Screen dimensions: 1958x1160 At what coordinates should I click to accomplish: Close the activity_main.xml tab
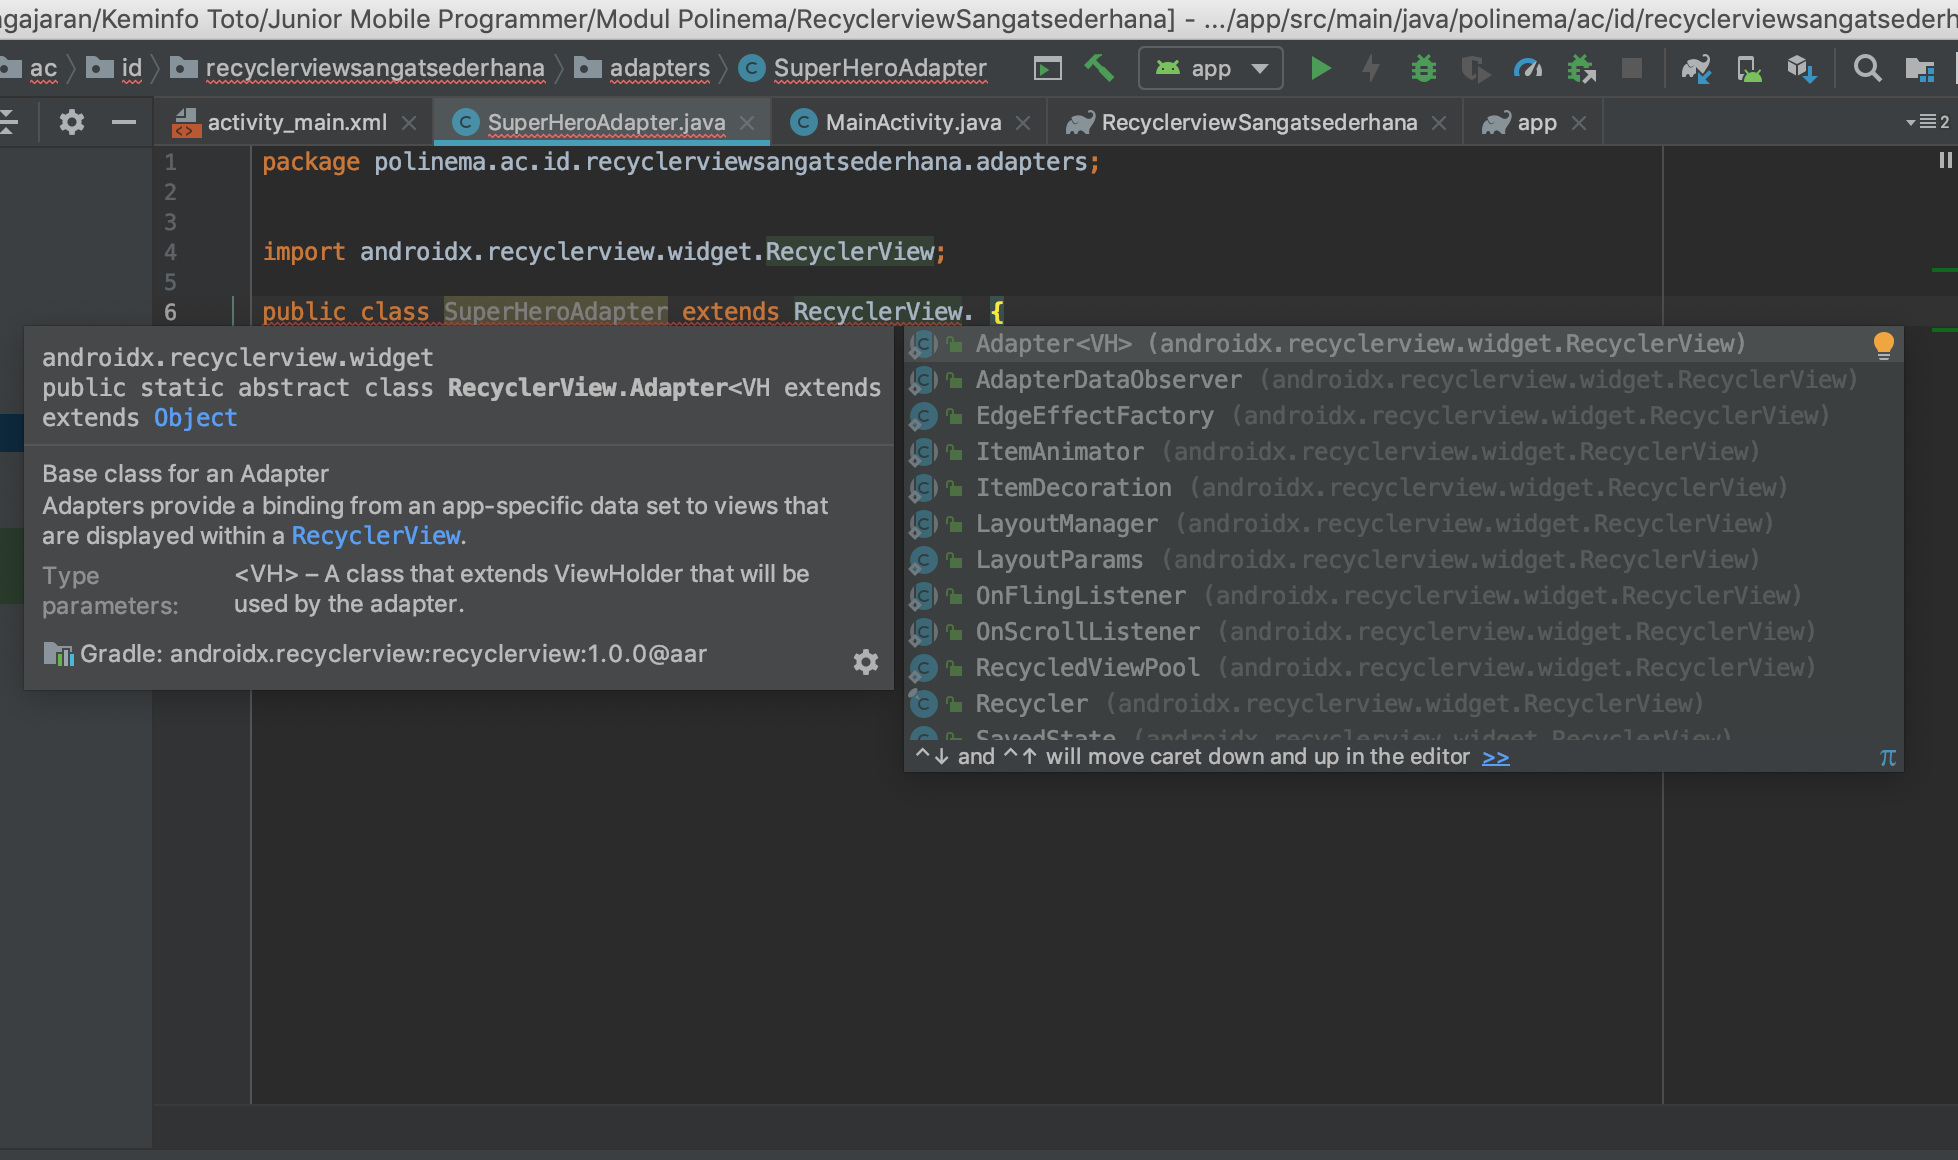(409, 122)
